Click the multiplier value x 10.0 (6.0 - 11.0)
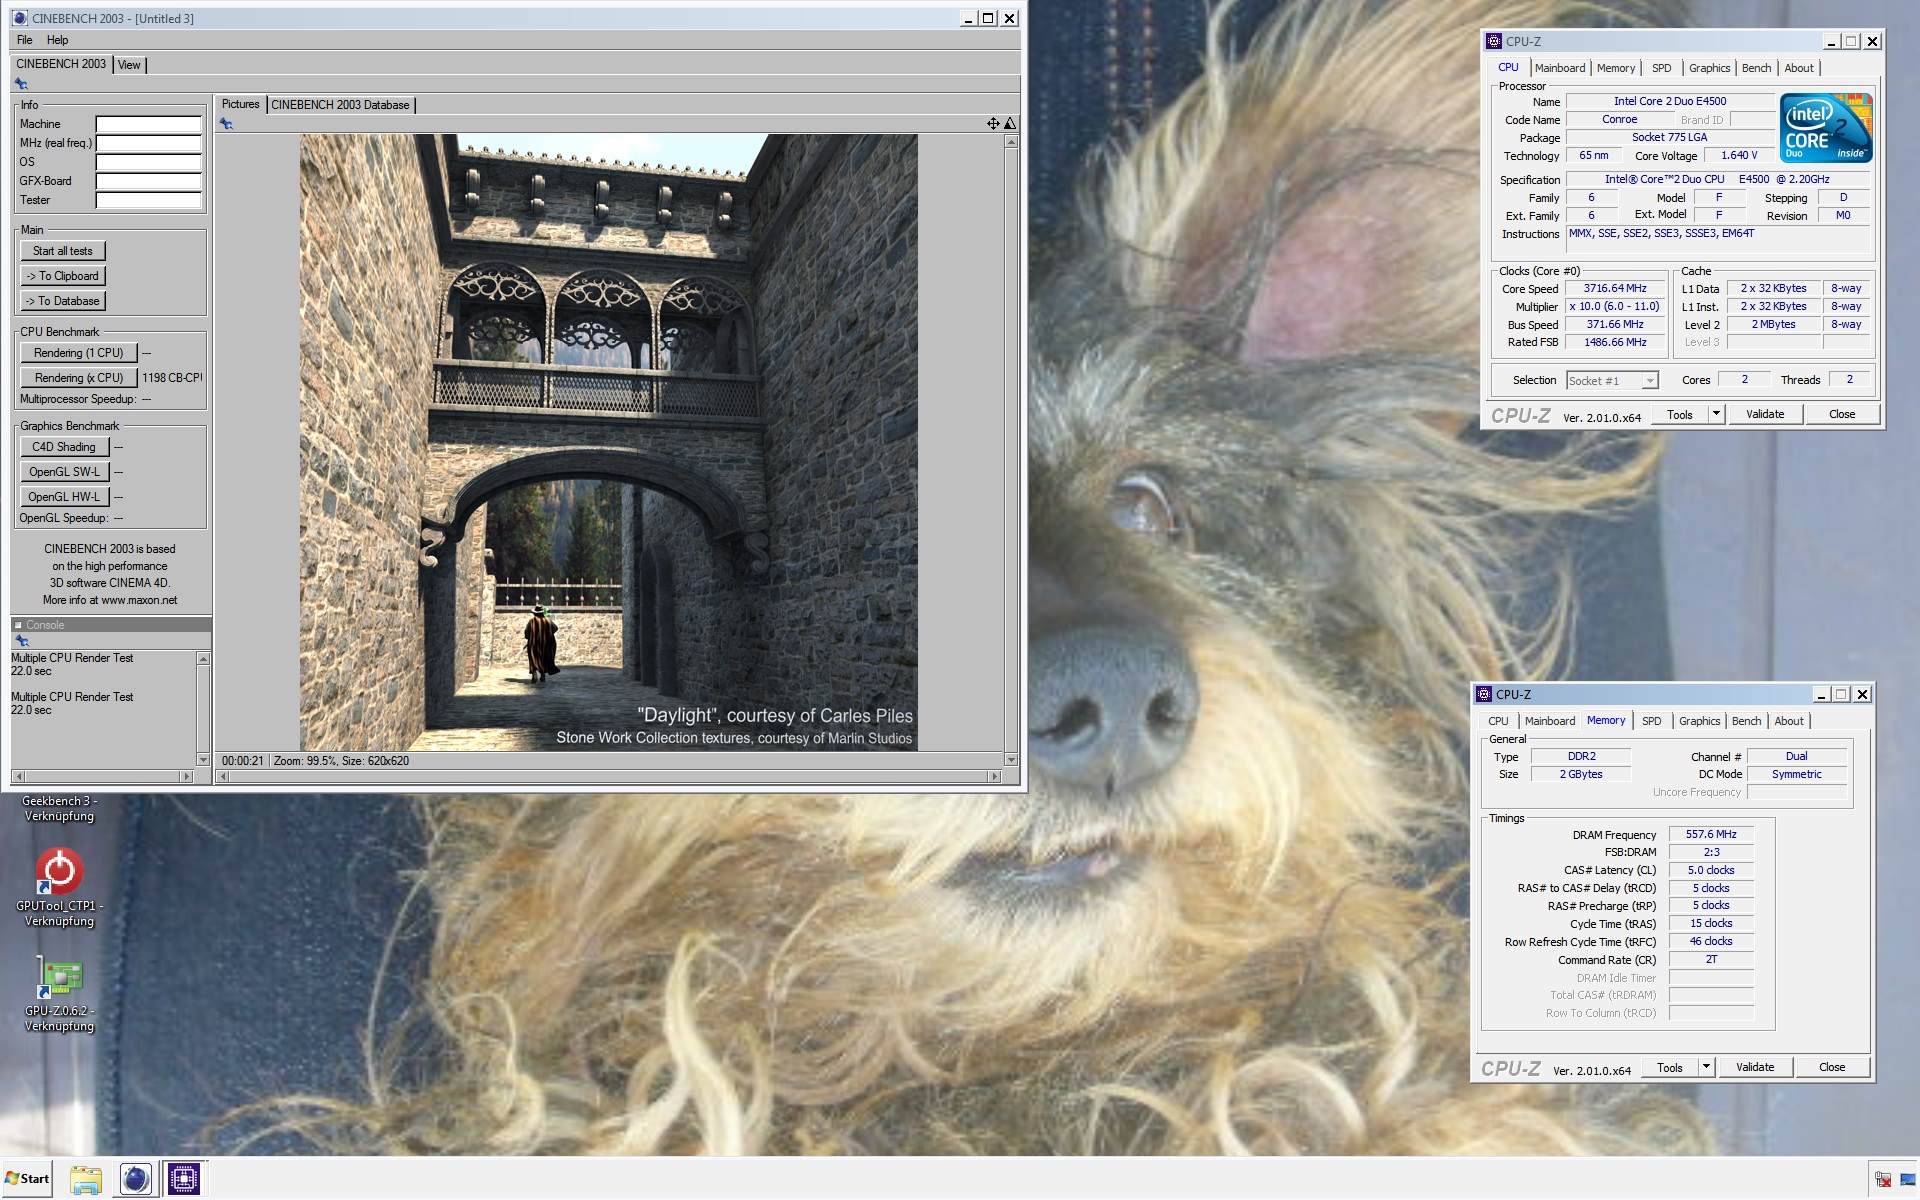The image size is (1920, 1200). tap(1614, 307)
